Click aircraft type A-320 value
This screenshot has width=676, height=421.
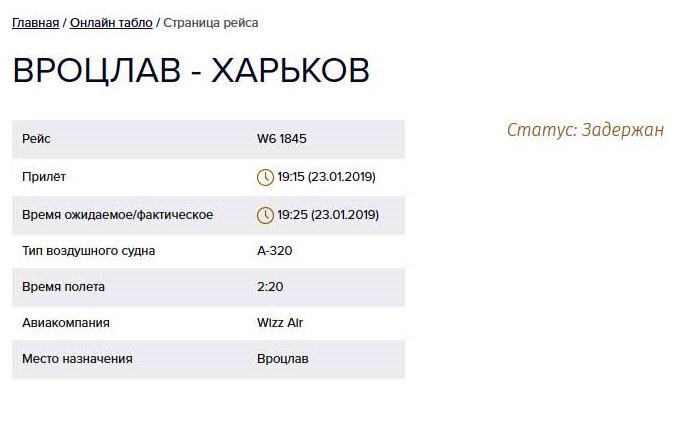(275, 251)
